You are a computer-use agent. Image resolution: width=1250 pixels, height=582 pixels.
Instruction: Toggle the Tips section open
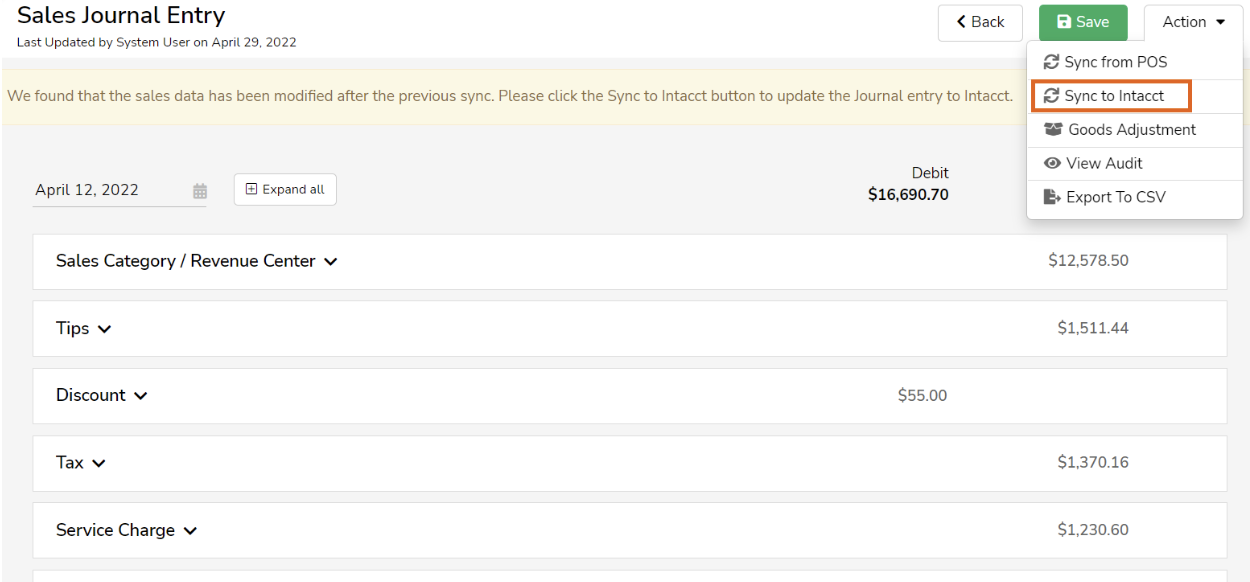[x=104, y=328]
